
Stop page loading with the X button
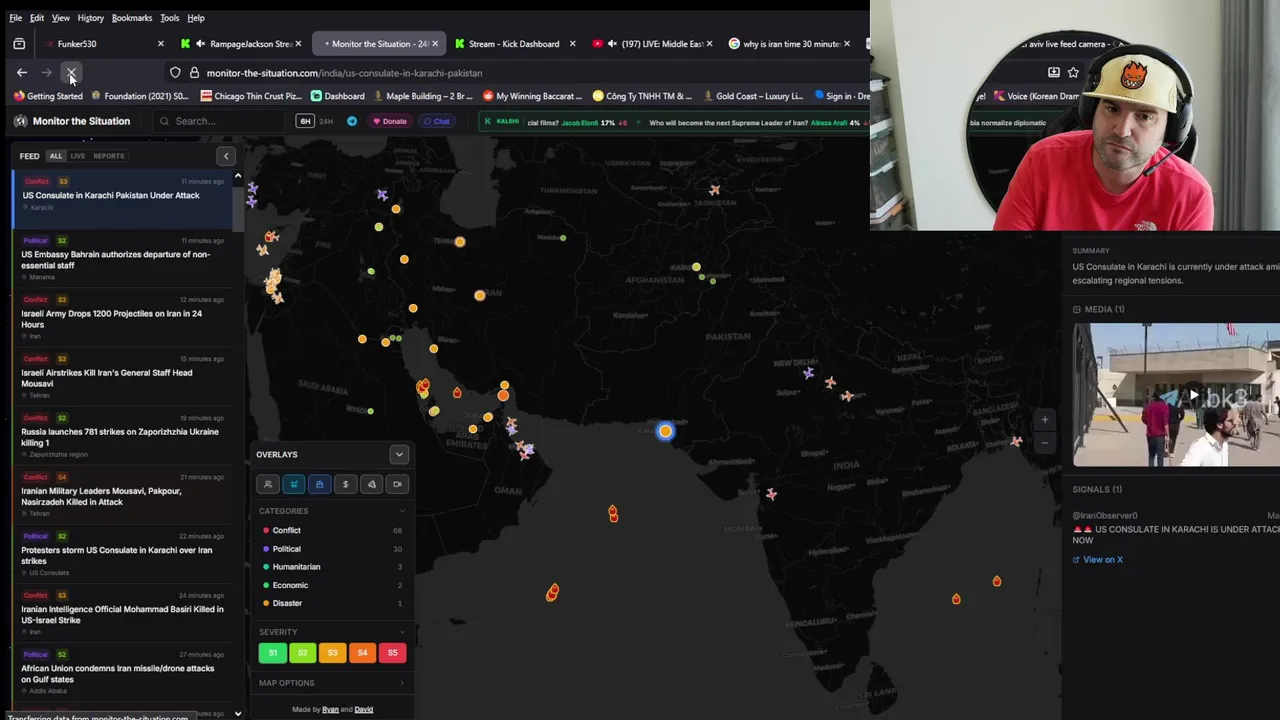click(71, 73)
